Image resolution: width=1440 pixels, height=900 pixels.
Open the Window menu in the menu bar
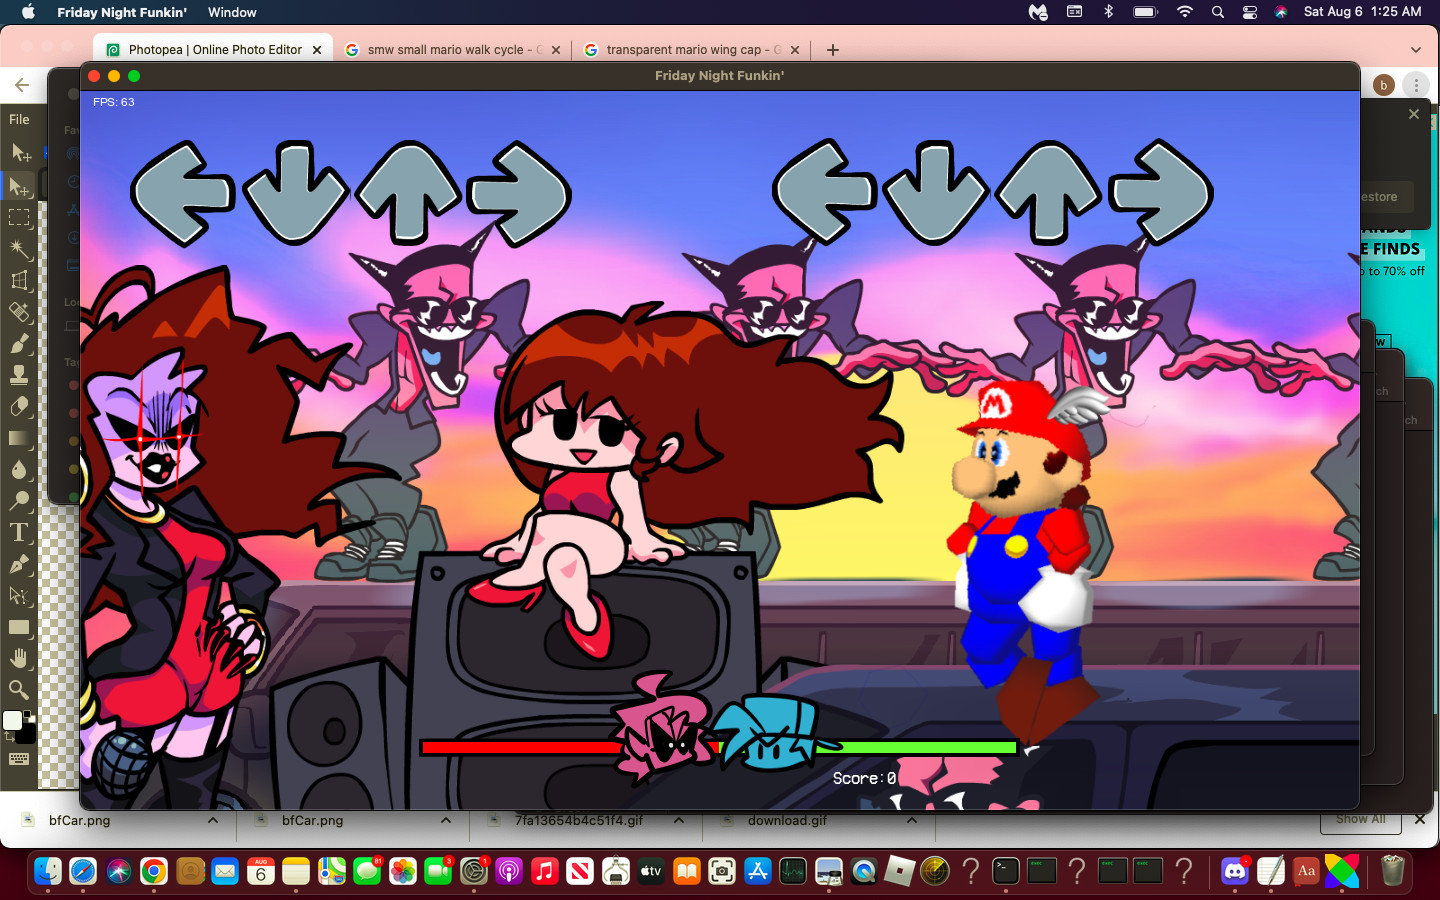[232, 12]
